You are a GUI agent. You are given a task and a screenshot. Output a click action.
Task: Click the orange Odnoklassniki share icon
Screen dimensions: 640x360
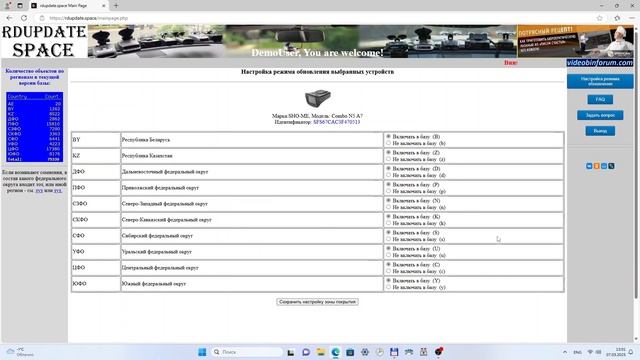click(x=596, y=166)
